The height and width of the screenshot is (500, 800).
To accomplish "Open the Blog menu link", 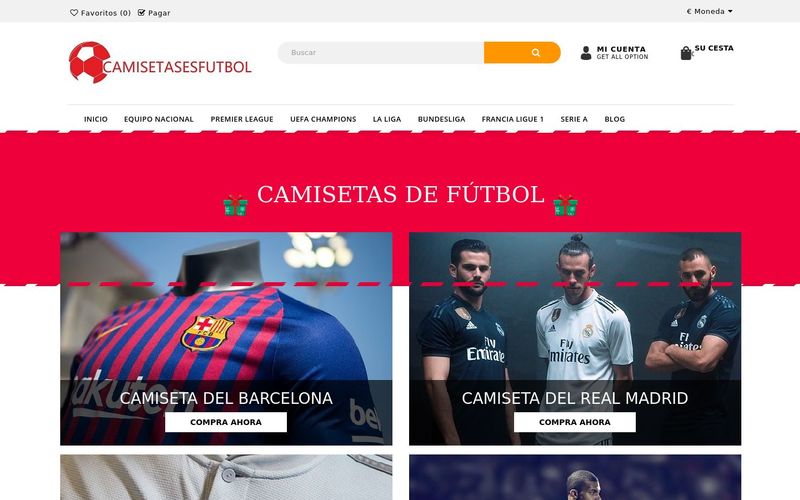I will click(614, 119).
